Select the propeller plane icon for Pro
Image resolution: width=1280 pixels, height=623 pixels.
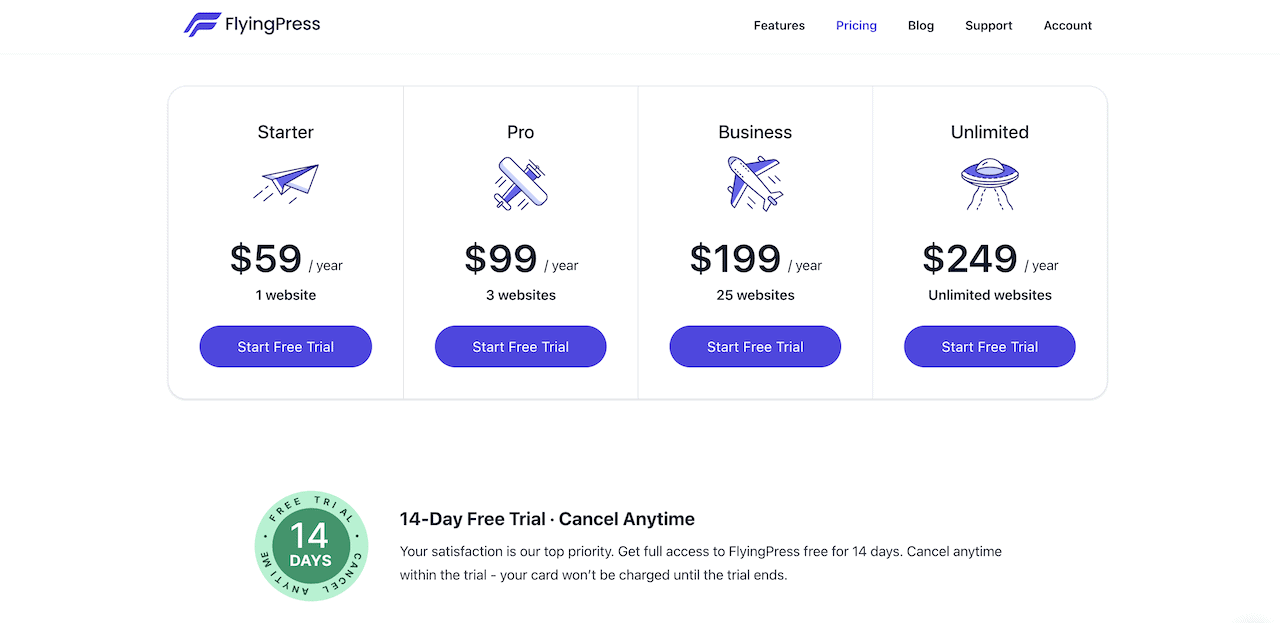(520, 183)
